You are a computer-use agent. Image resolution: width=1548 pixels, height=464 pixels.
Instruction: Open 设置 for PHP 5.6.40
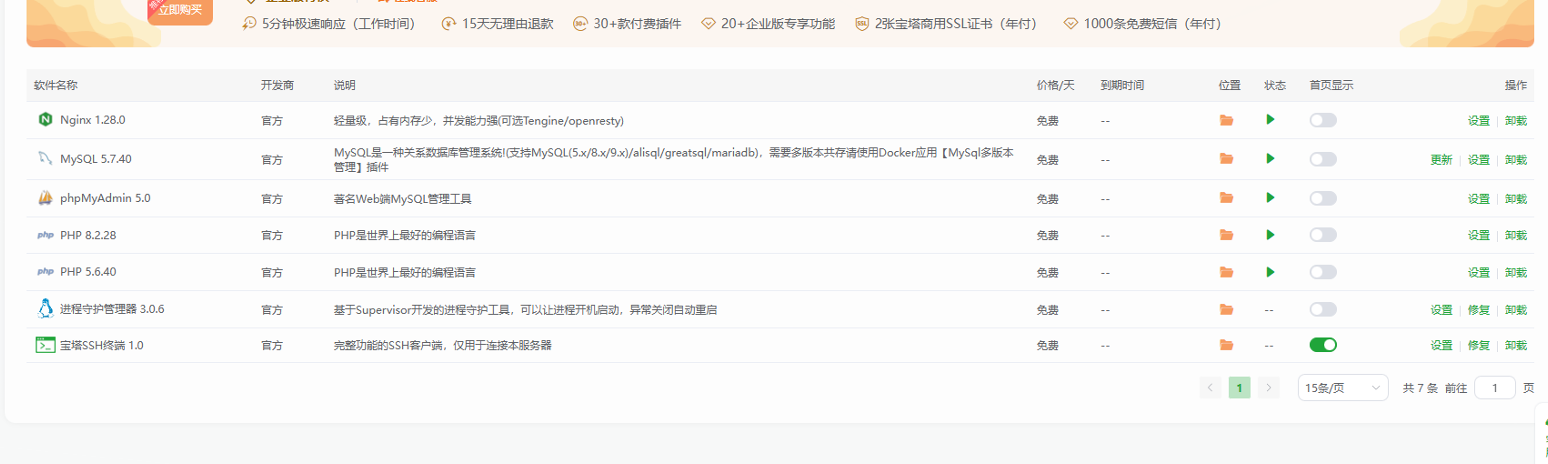[x=1479, y=272]
